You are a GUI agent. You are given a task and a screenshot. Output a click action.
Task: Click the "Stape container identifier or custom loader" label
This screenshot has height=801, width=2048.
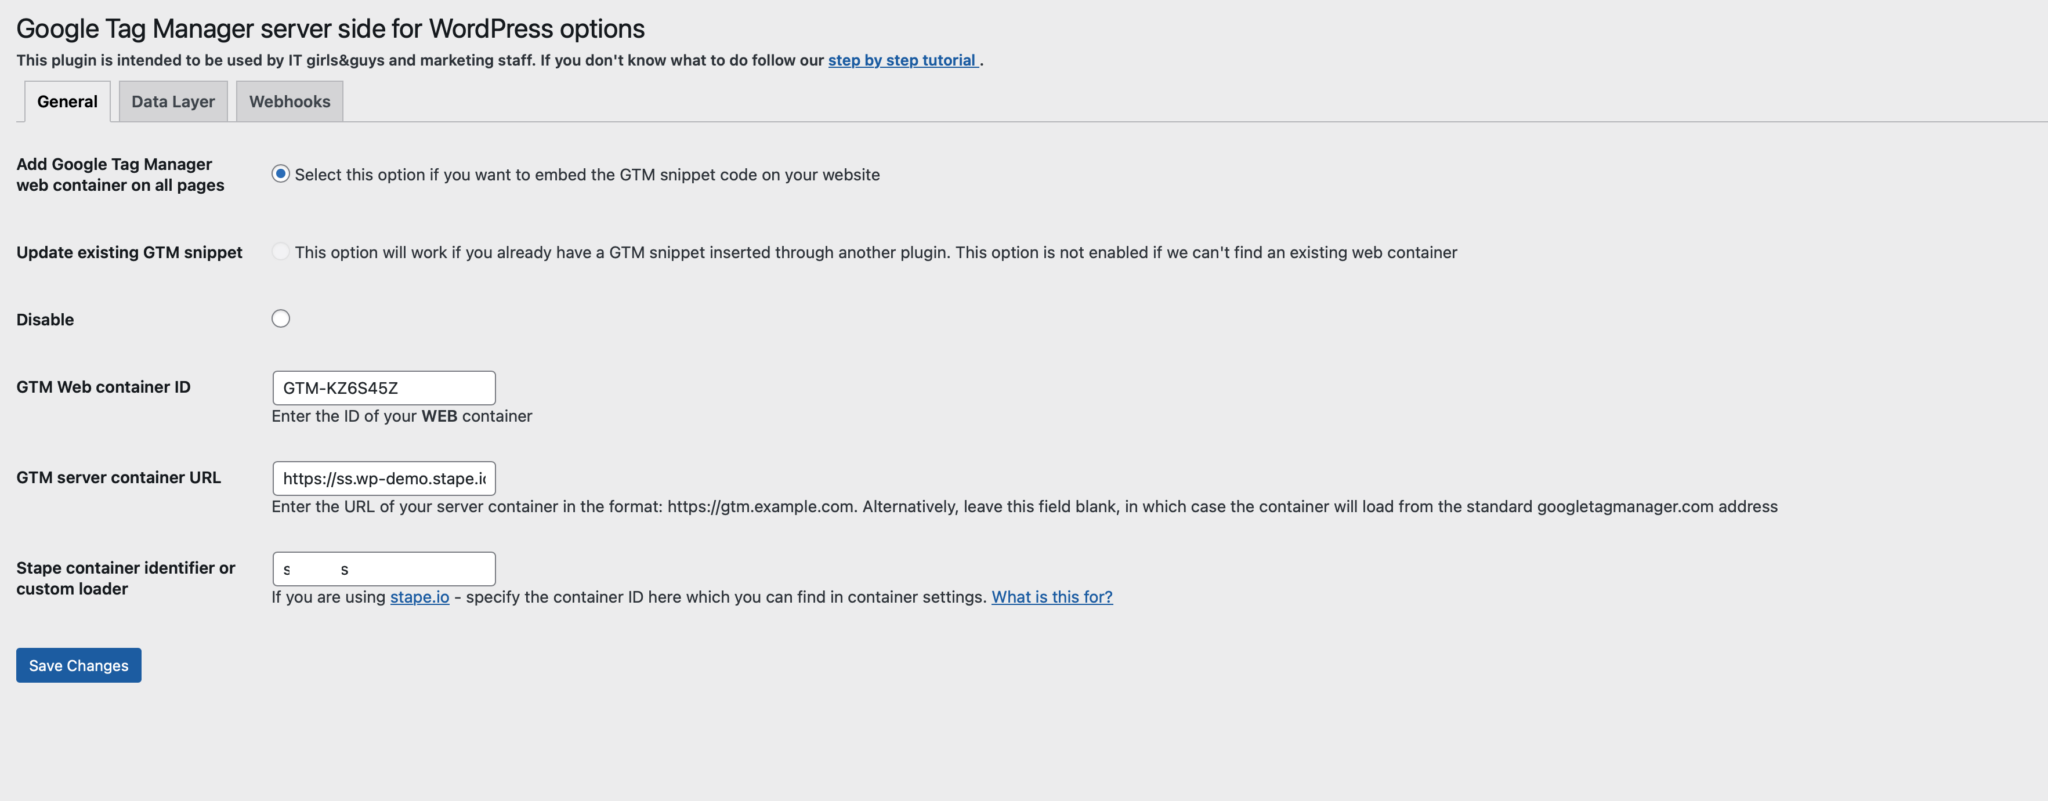click(125, 578)
